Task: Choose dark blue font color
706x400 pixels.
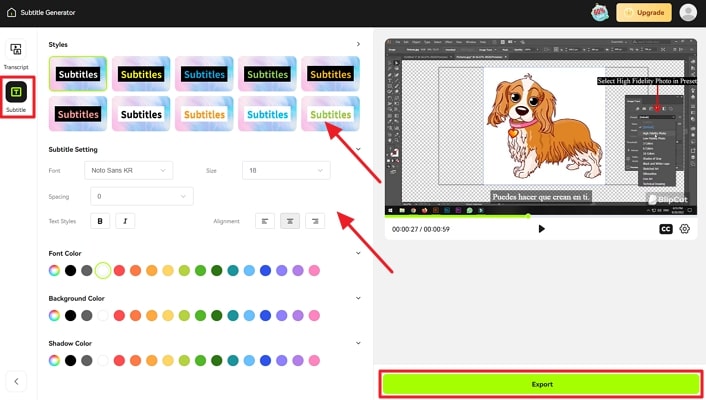Action: click(265, 270)
